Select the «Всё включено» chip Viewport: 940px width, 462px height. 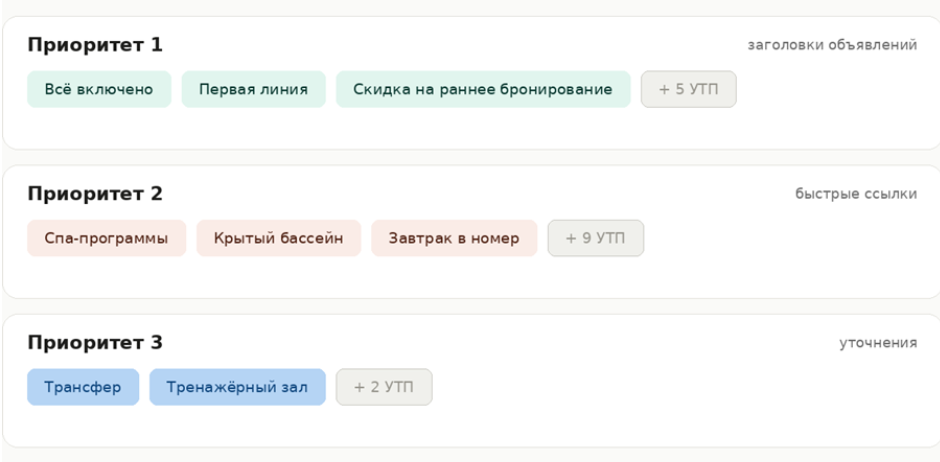[x=99, y=89]
